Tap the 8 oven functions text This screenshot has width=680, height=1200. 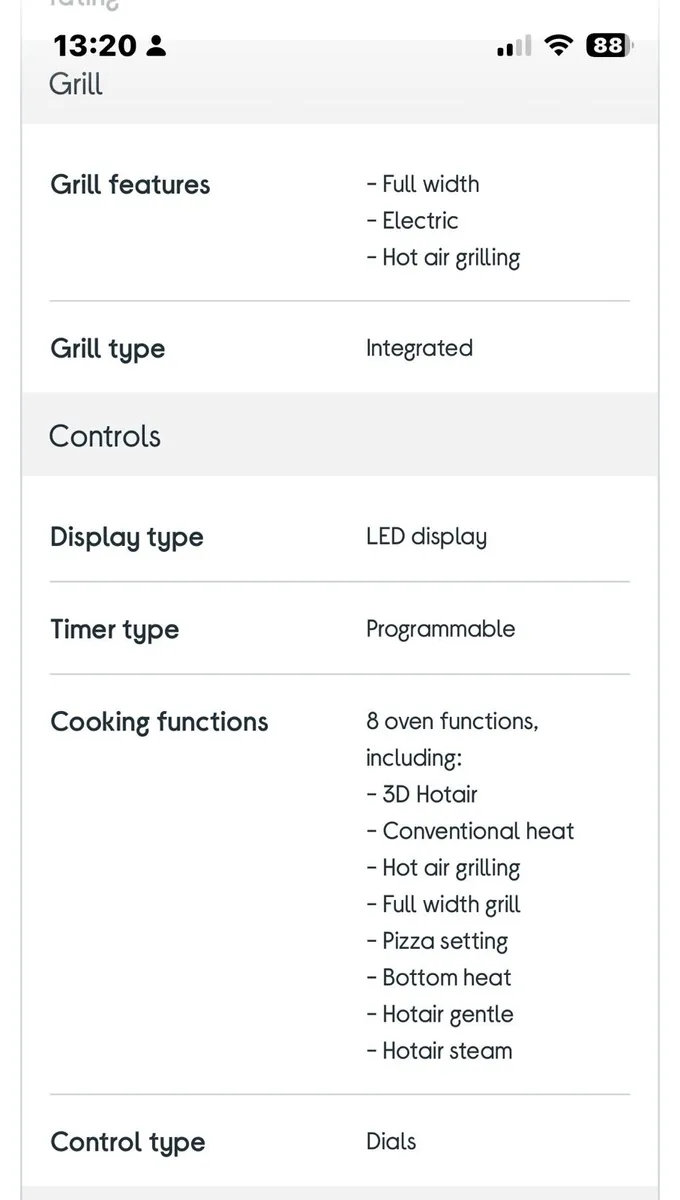pyautogui.click(x=452, y=720)
